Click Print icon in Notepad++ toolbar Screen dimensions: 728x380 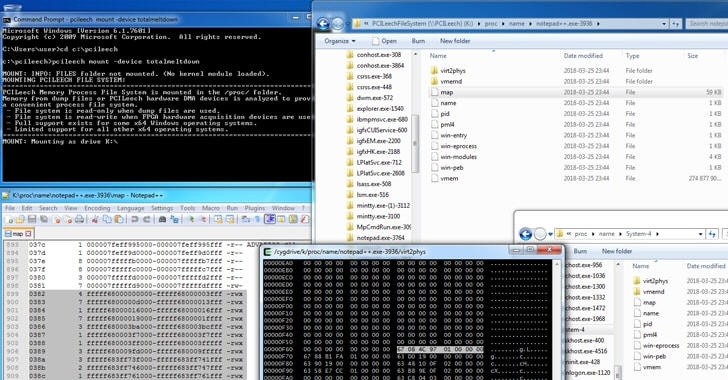(x=79, y=219)
